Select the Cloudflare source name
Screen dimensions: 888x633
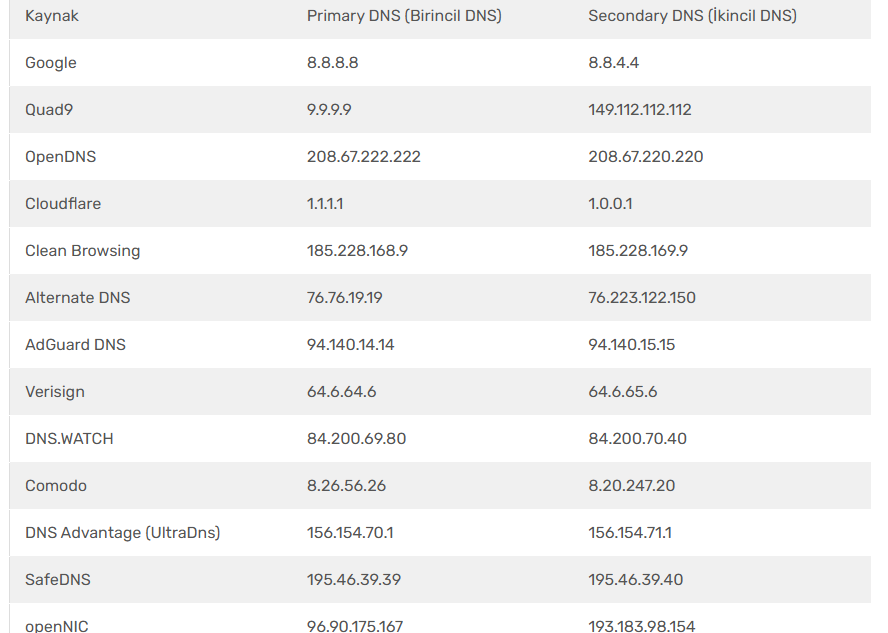point(63,204)
